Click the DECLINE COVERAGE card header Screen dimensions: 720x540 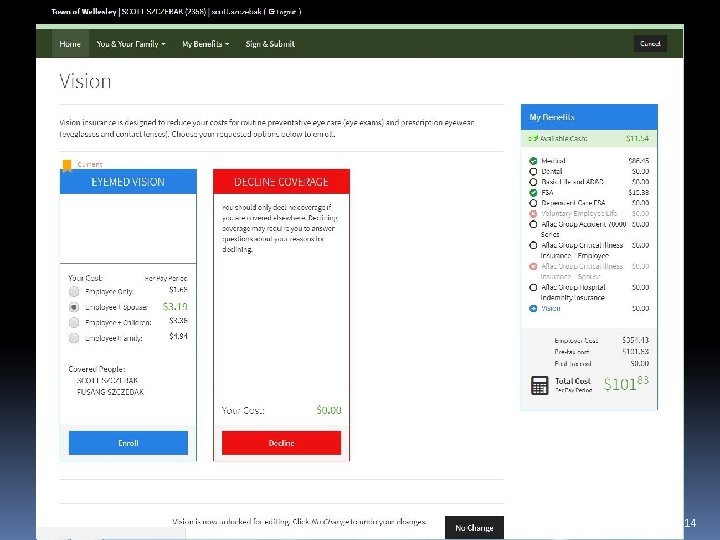[x=281, y=182]
